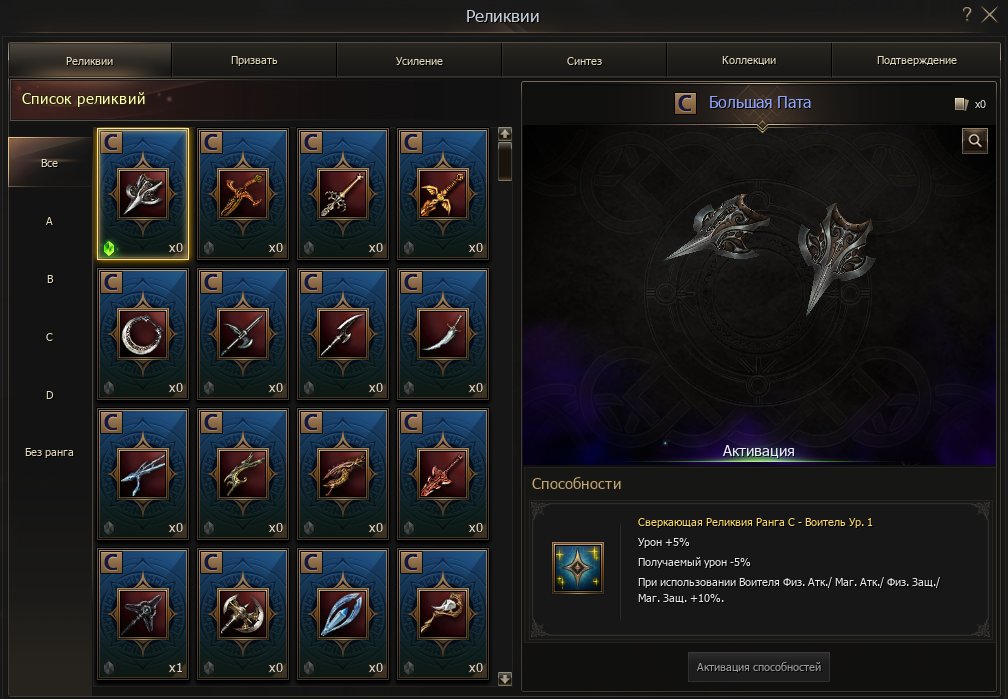Image resolution: width=1008 pixels, height=699 pixels.
Task: Click the Активация способностей button
Action: 759,667
